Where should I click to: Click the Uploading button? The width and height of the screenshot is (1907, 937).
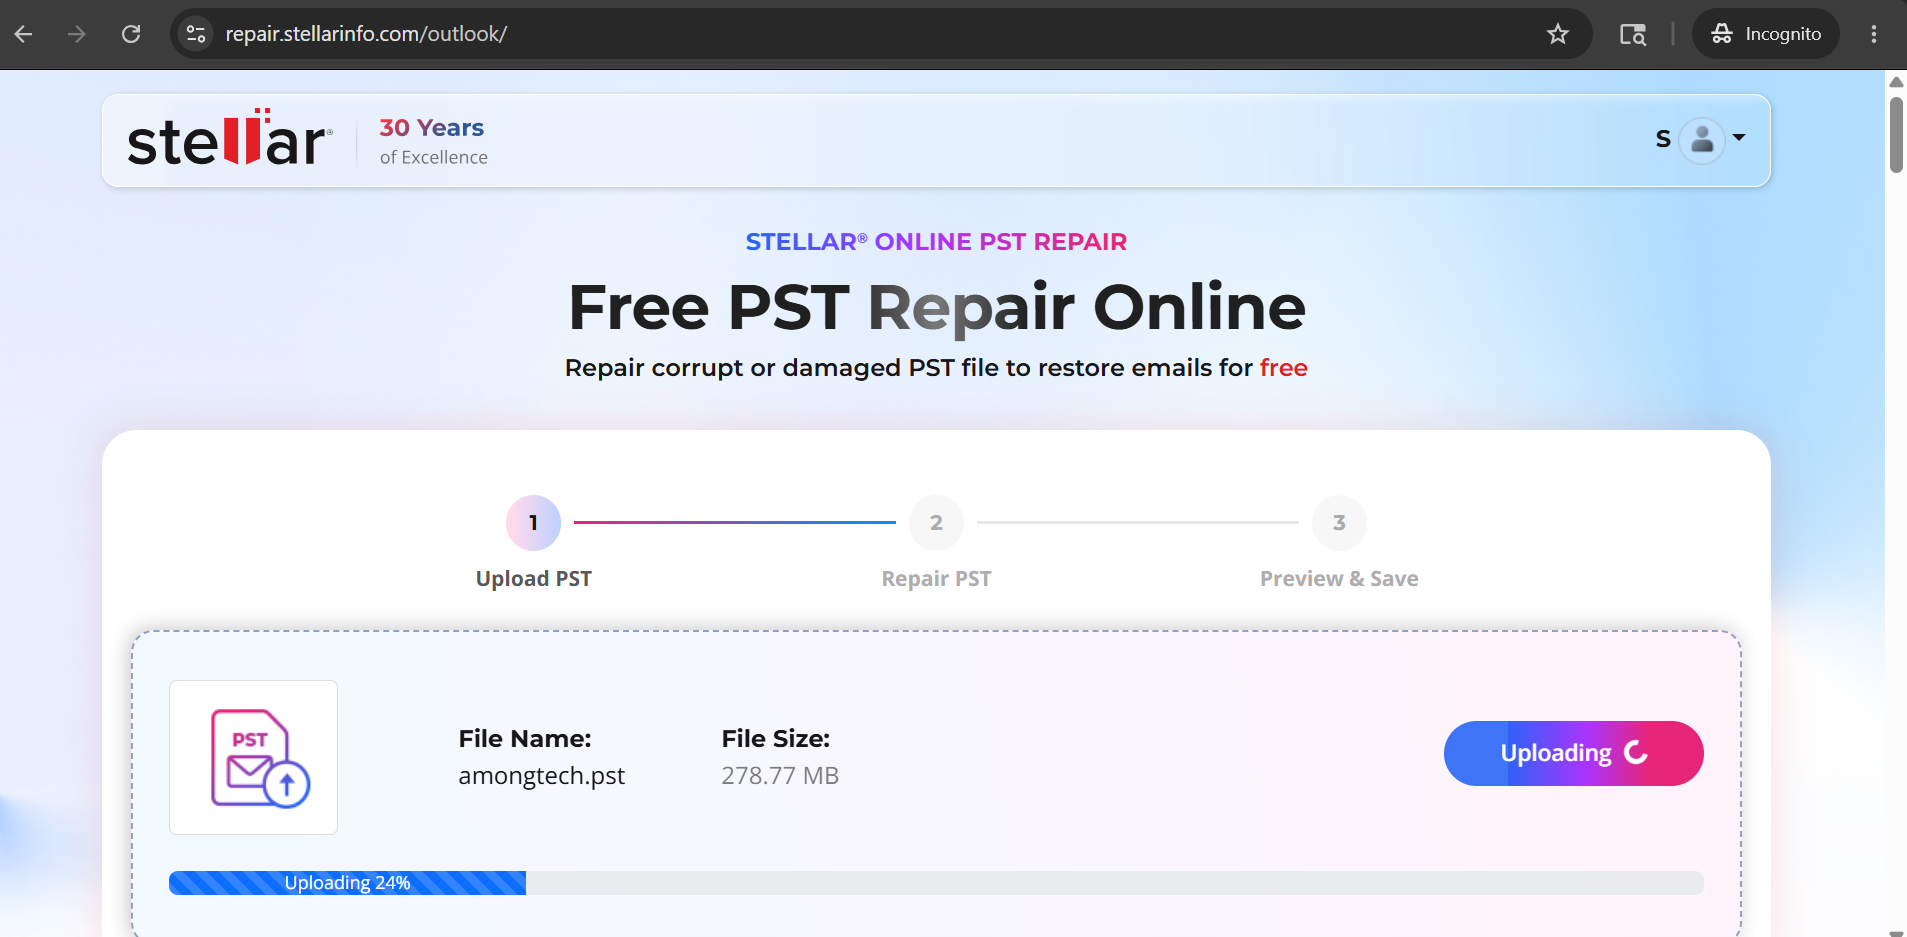[1573, 753]
